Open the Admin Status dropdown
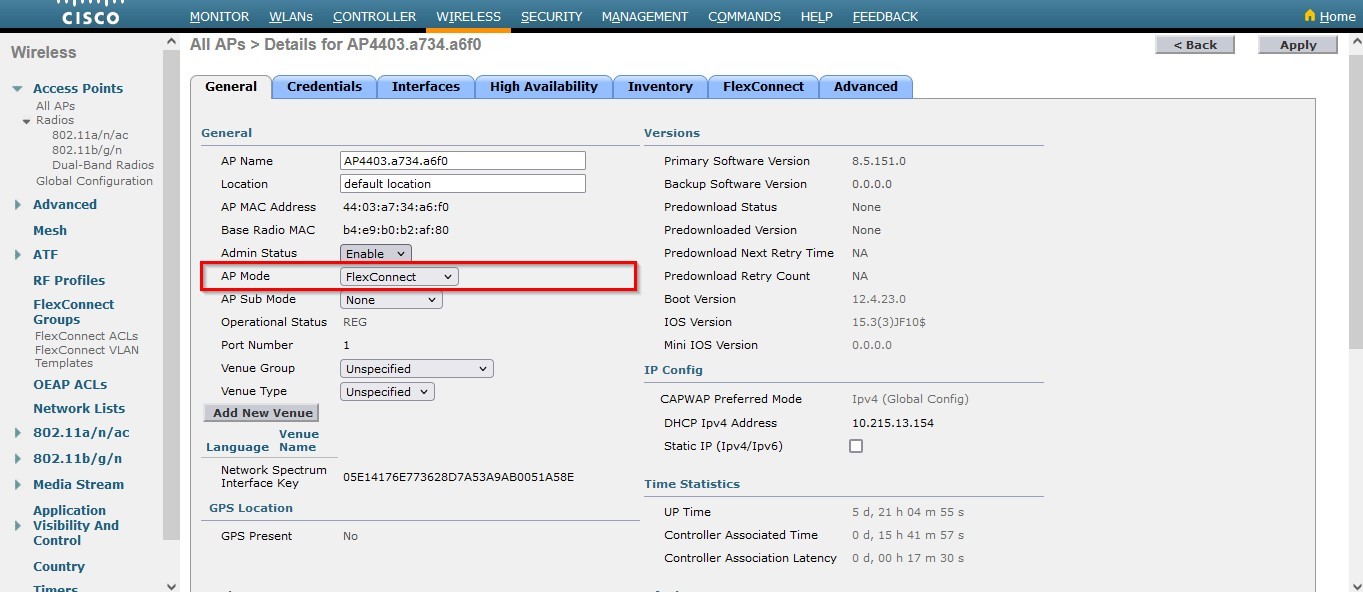The height and width of the screenshot is (592, 1363). click(x=376, y=254)
